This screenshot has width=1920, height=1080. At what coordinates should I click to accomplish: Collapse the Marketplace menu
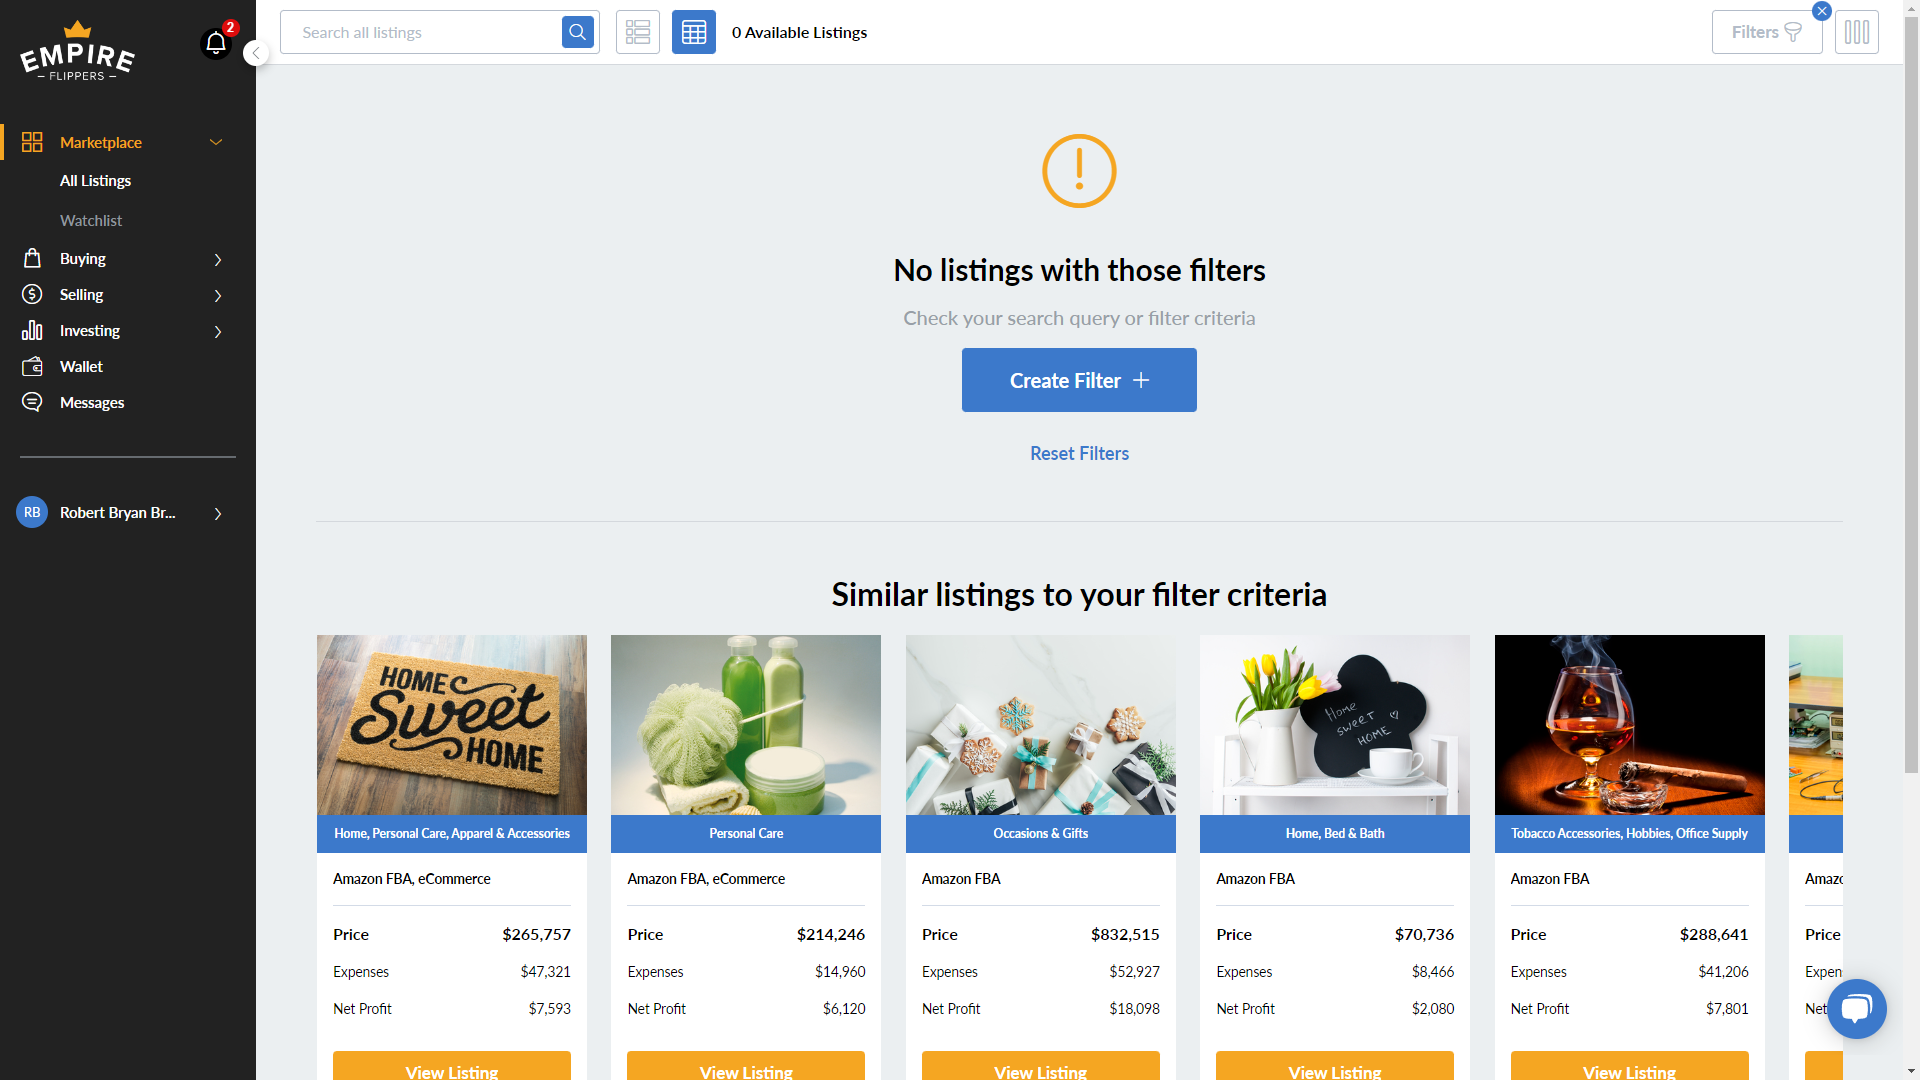pos(216,142)
